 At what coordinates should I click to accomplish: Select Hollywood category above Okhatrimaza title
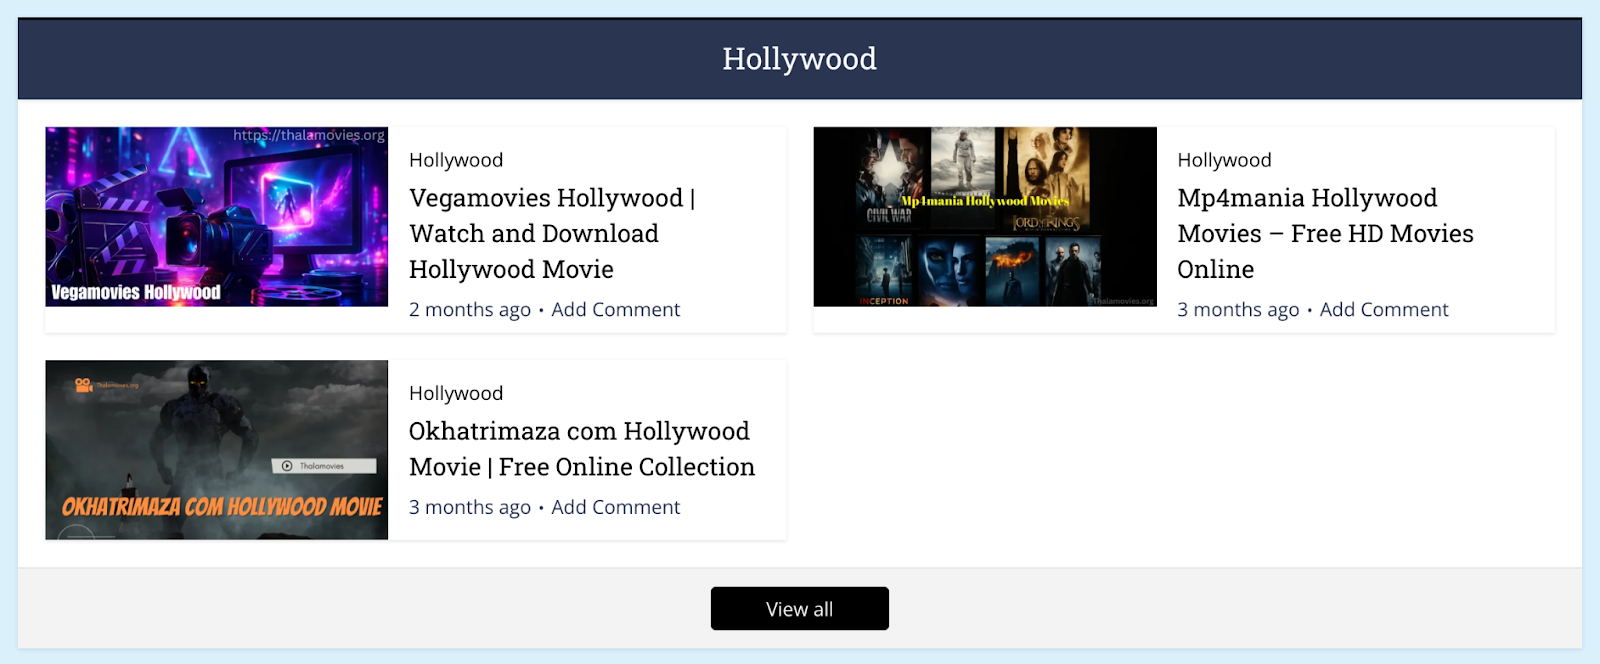[456, 393]
